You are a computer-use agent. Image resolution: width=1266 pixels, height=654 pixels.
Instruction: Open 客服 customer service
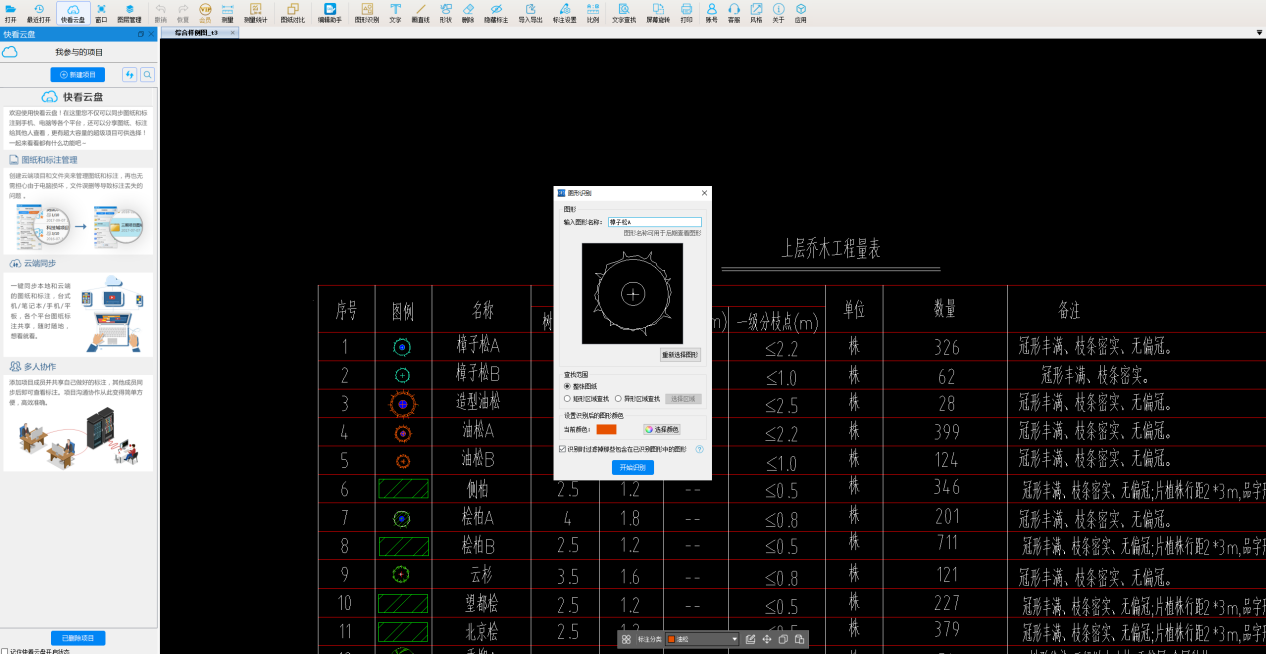pos(734,12)
